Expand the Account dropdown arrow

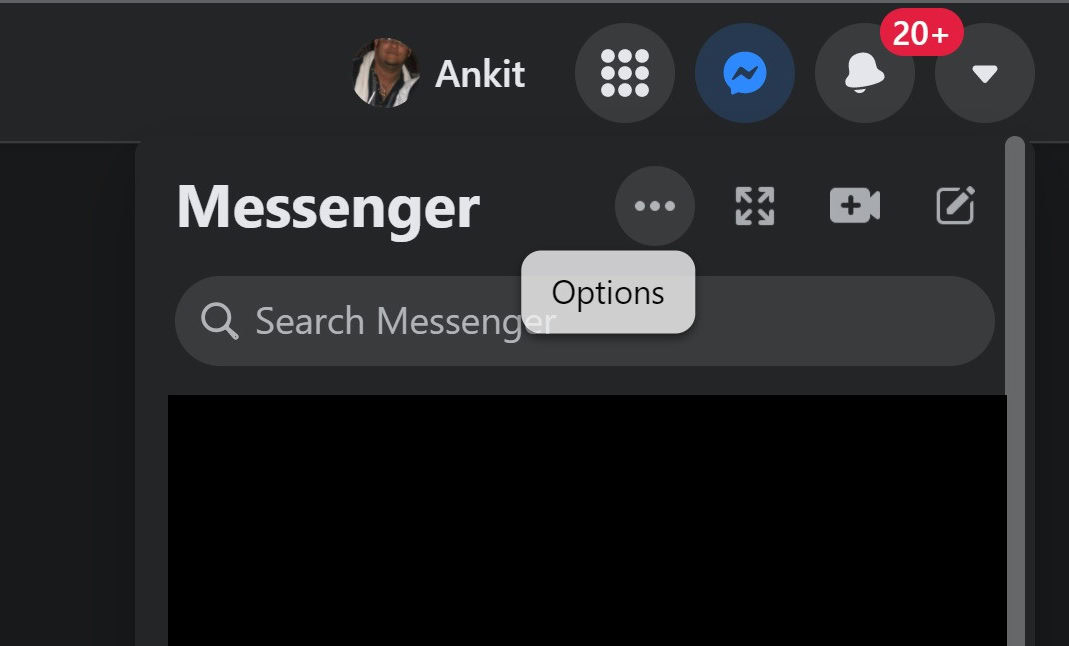point(984,73)
